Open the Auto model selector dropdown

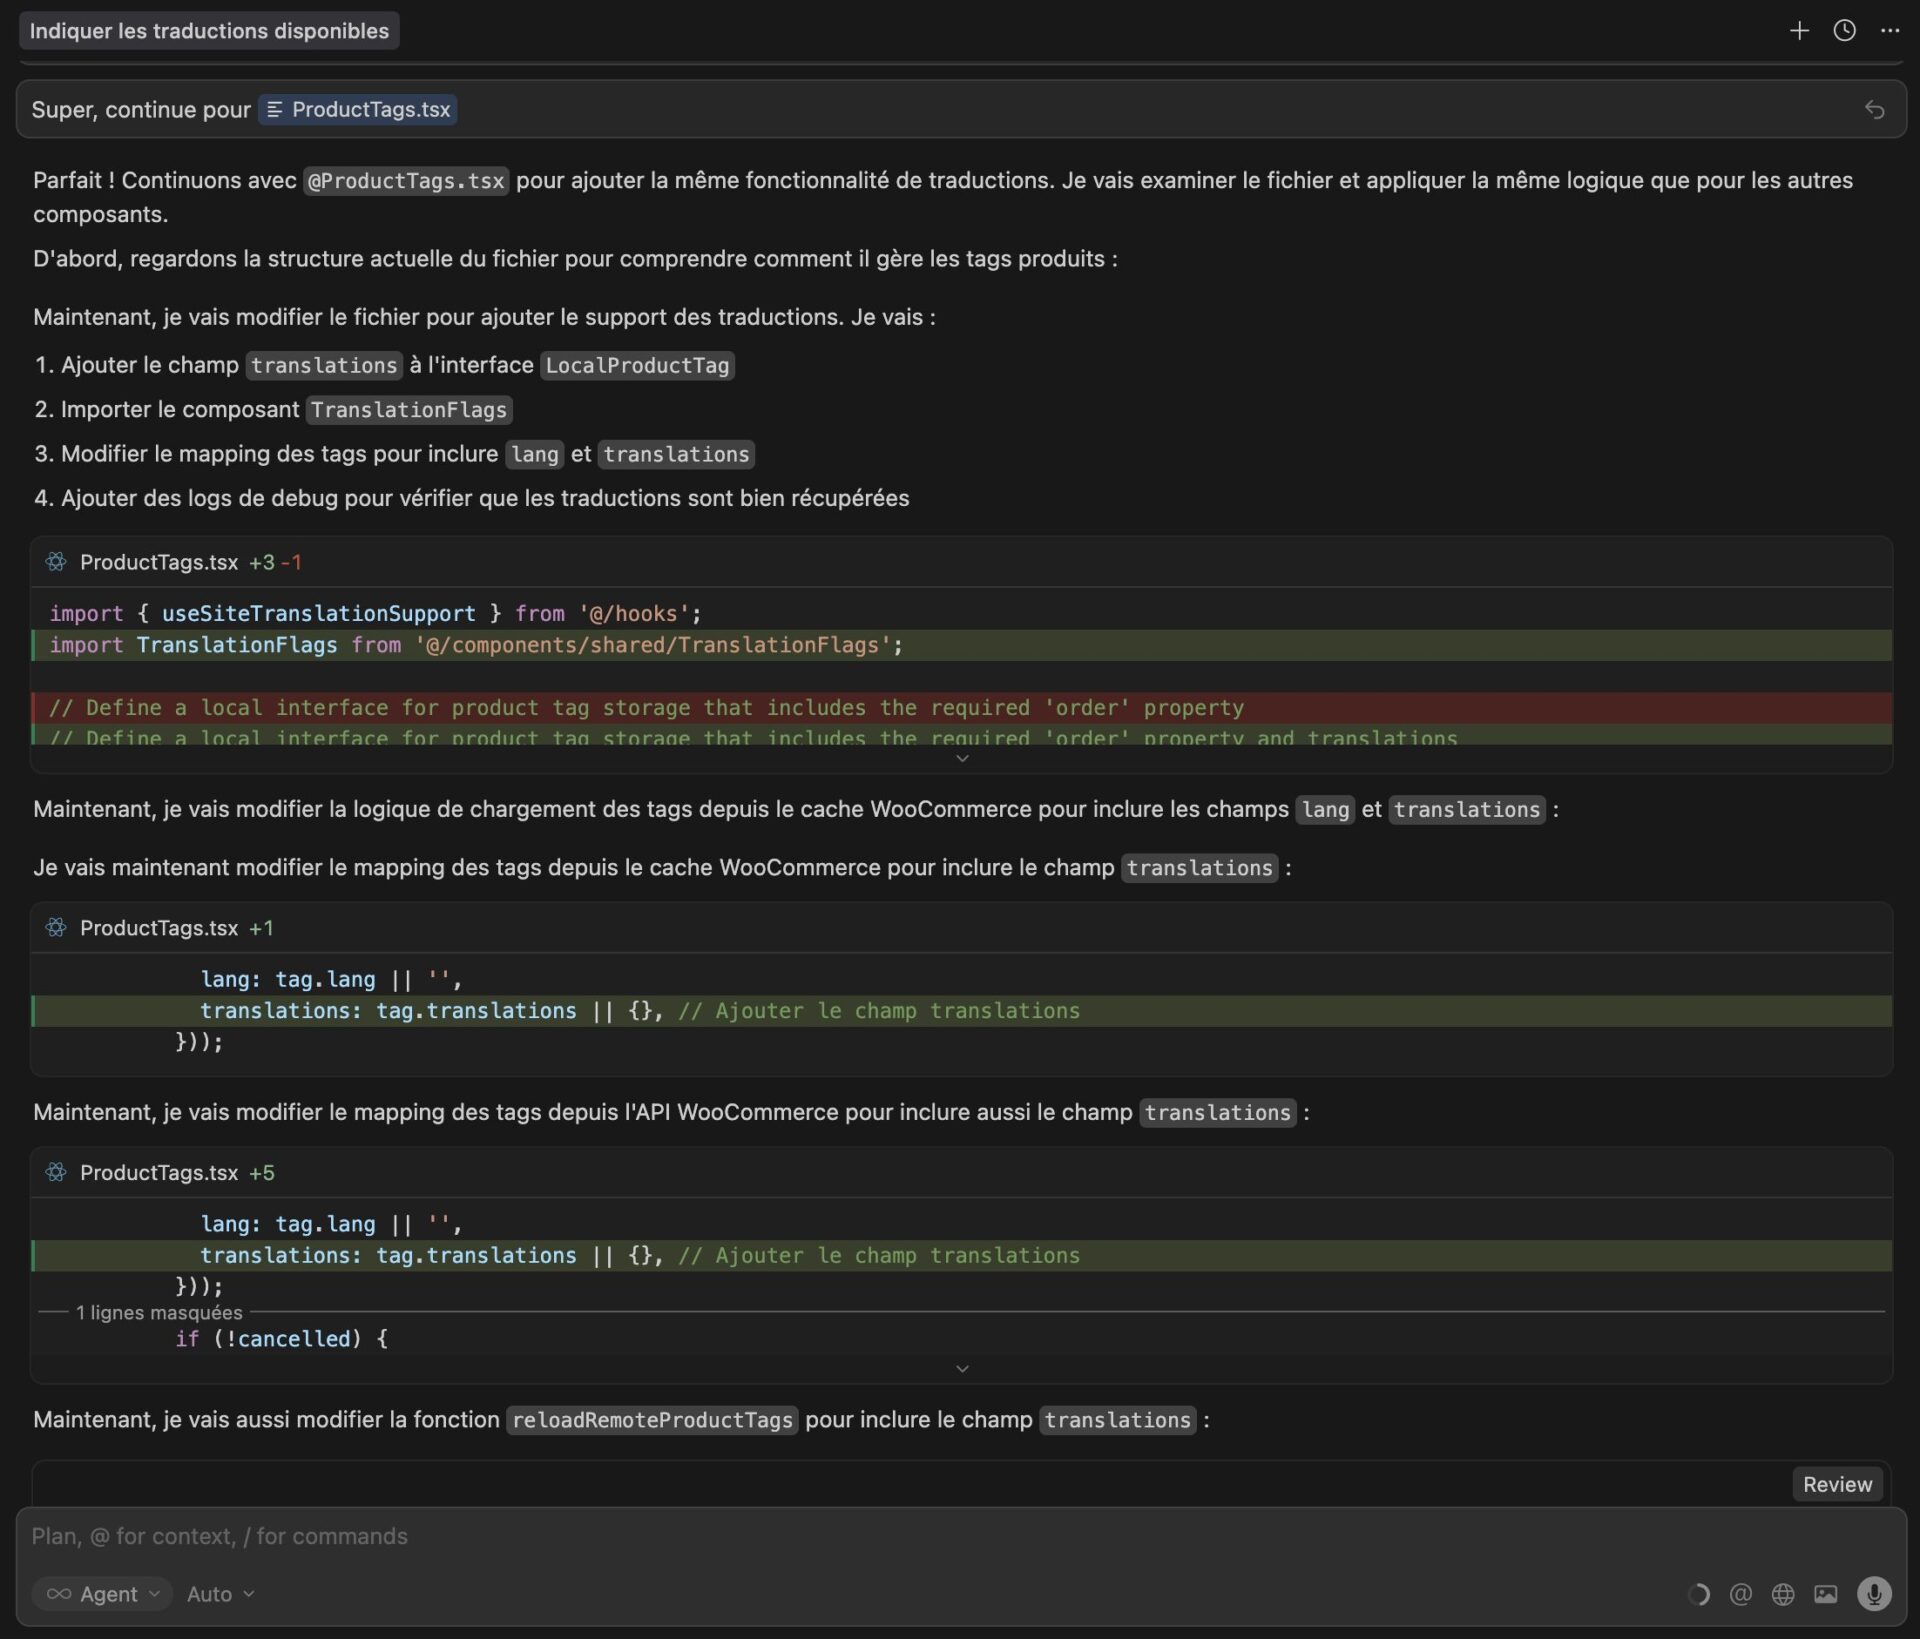point(218,1594)
